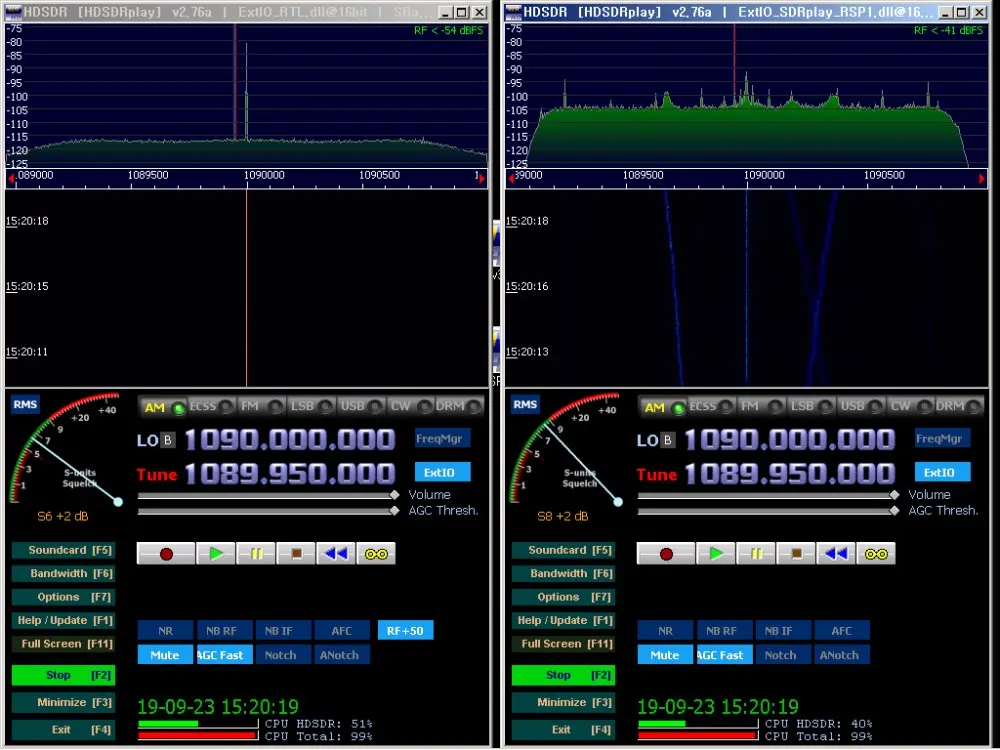Rewind the recording in right HDSDR window
The image size is (1000, 750).
tap(836, 554)
